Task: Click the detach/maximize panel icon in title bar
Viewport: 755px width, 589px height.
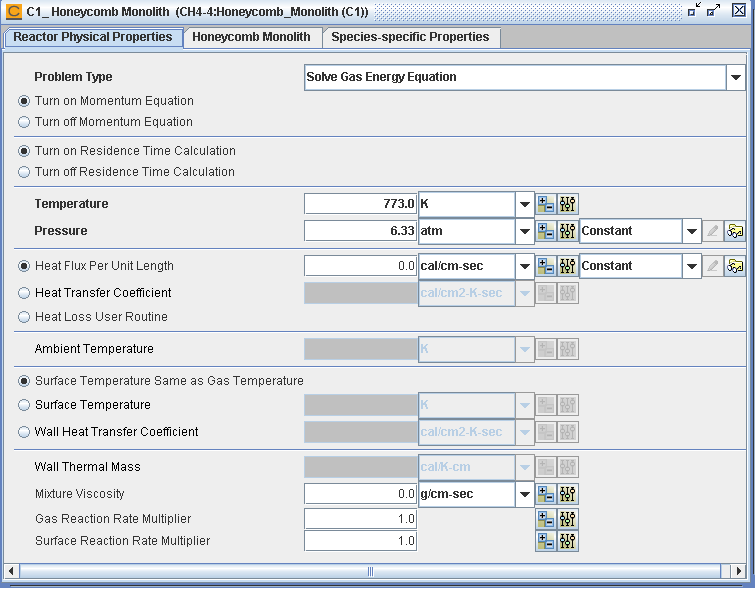Action: coord(713,10)
